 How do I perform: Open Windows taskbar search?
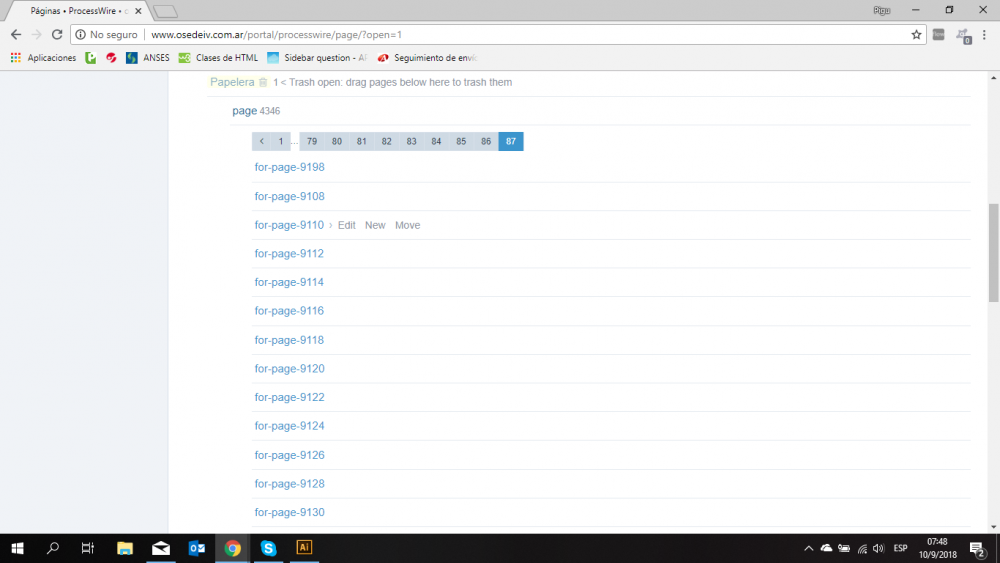pyautogui.click(x=53, y=548)
